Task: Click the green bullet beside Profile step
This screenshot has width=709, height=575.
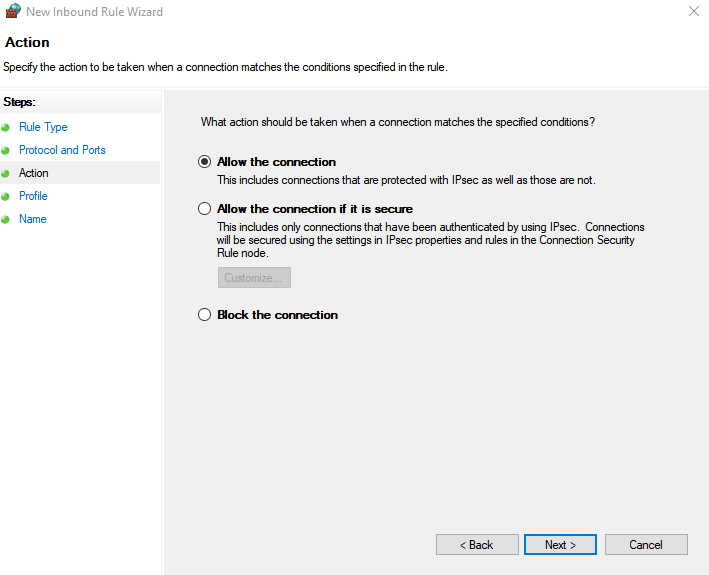Action: (x=5, y=197)
